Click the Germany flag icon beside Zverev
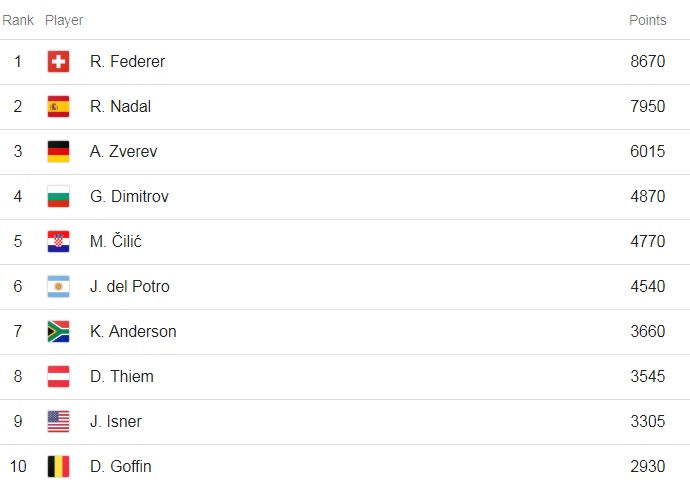The image size is (690, 484). coord(59,151)
